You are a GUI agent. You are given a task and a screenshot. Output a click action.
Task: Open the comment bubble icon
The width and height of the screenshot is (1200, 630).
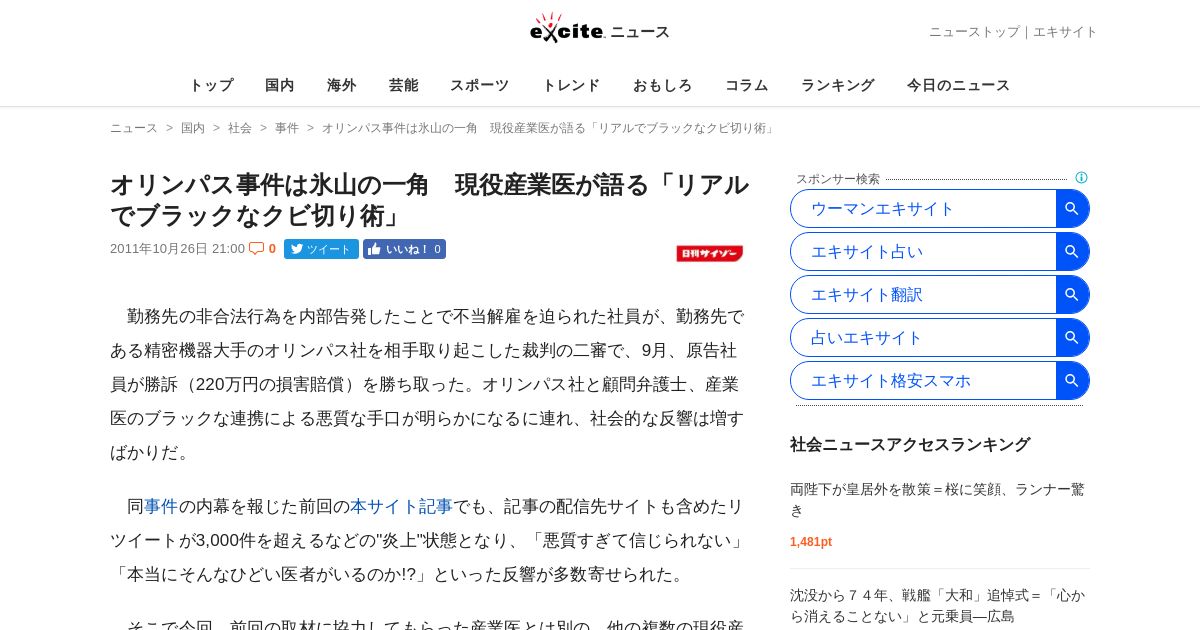click(257, 248)
